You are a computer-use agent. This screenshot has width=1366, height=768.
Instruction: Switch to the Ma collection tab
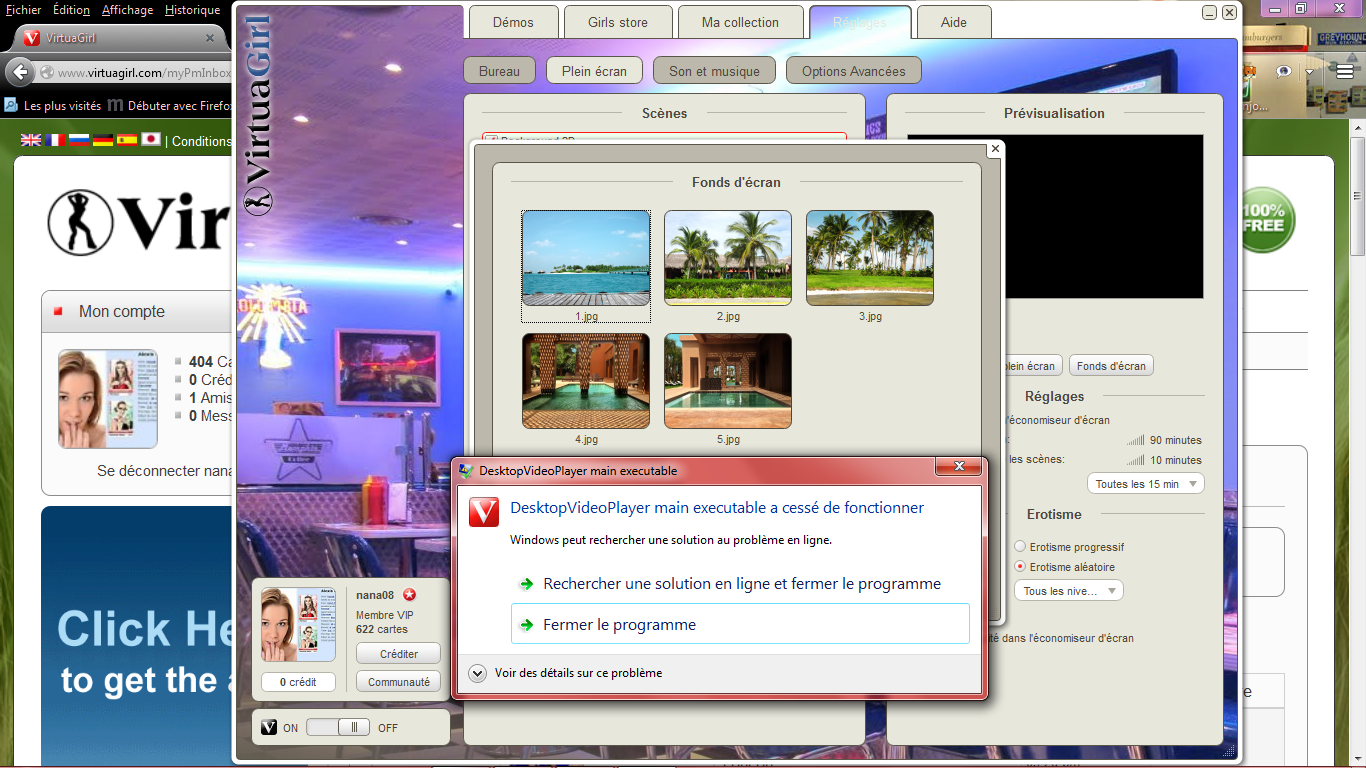[740, 22]
